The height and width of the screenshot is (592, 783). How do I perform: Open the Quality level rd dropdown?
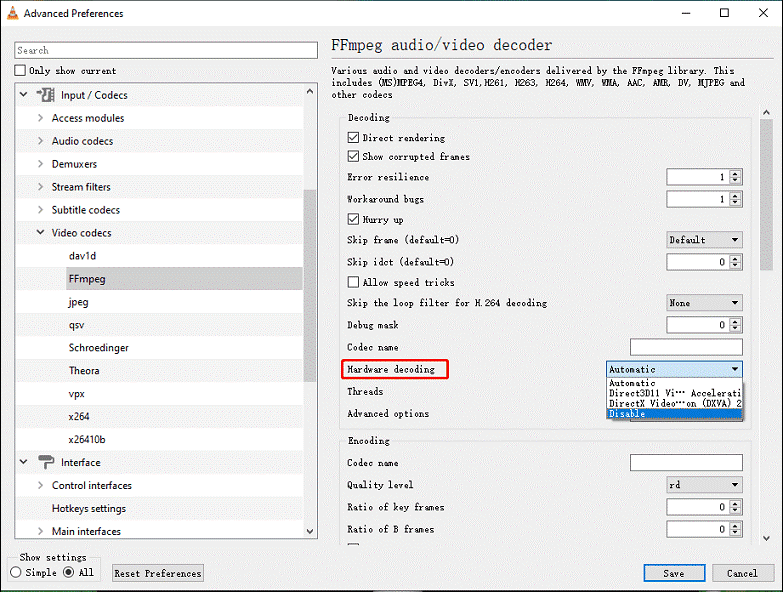coord(704,485)
